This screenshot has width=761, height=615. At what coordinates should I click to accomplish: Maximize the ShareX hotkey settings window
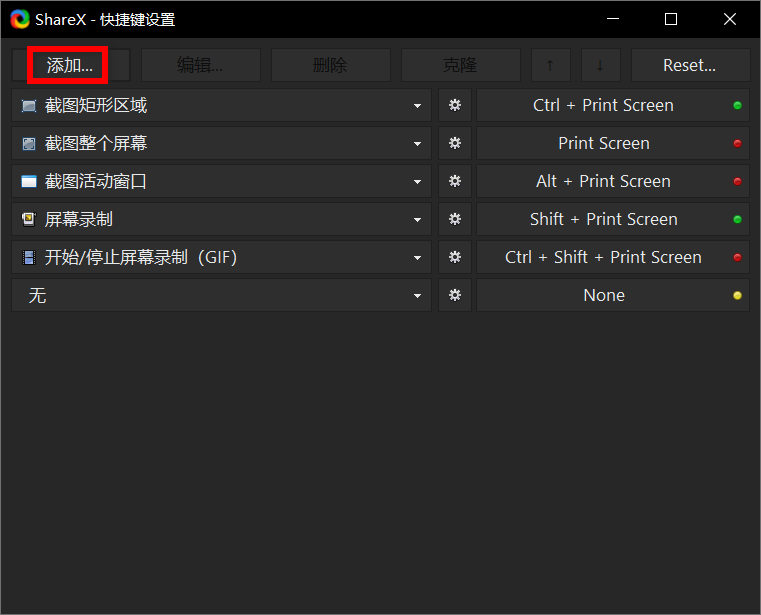coord(671,19)
